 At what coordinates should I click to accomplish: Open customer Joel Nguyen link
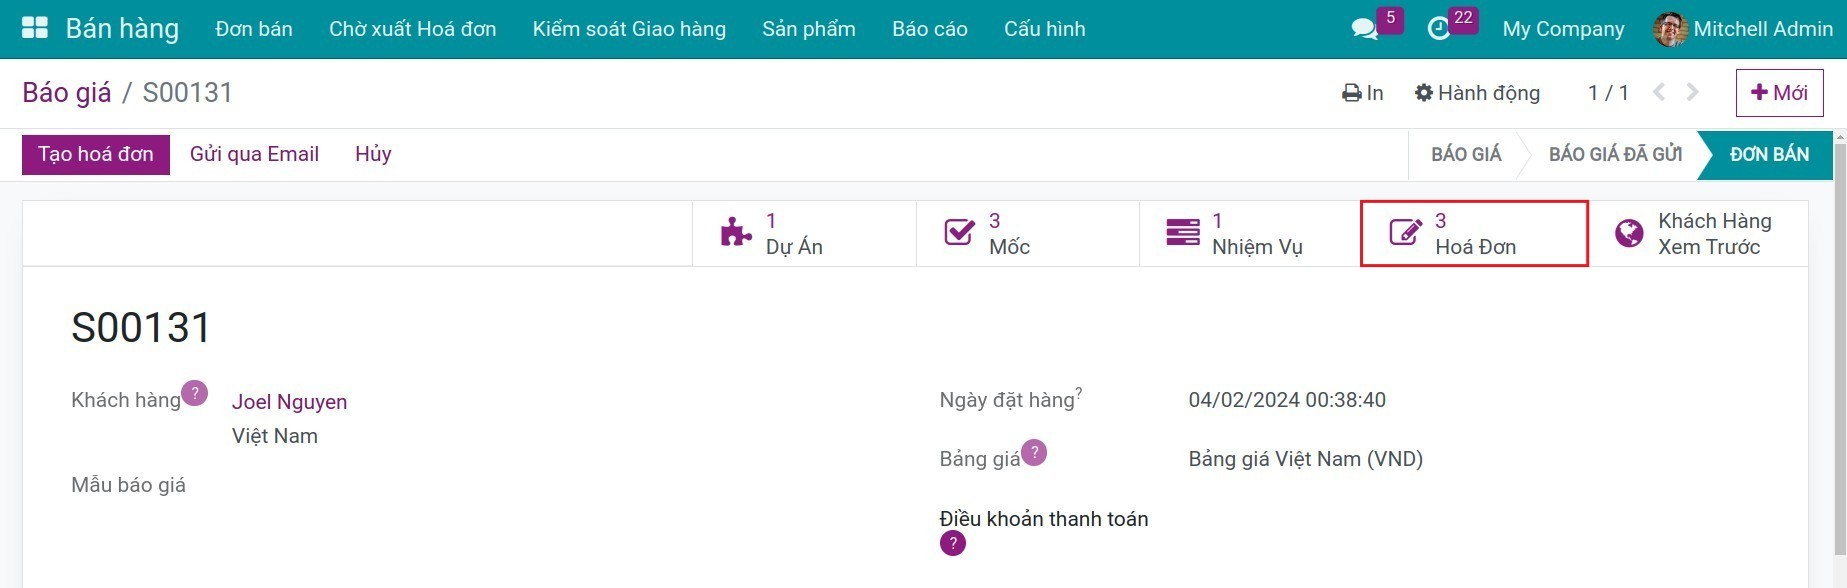pyautogui.click(x=290, y=402)
